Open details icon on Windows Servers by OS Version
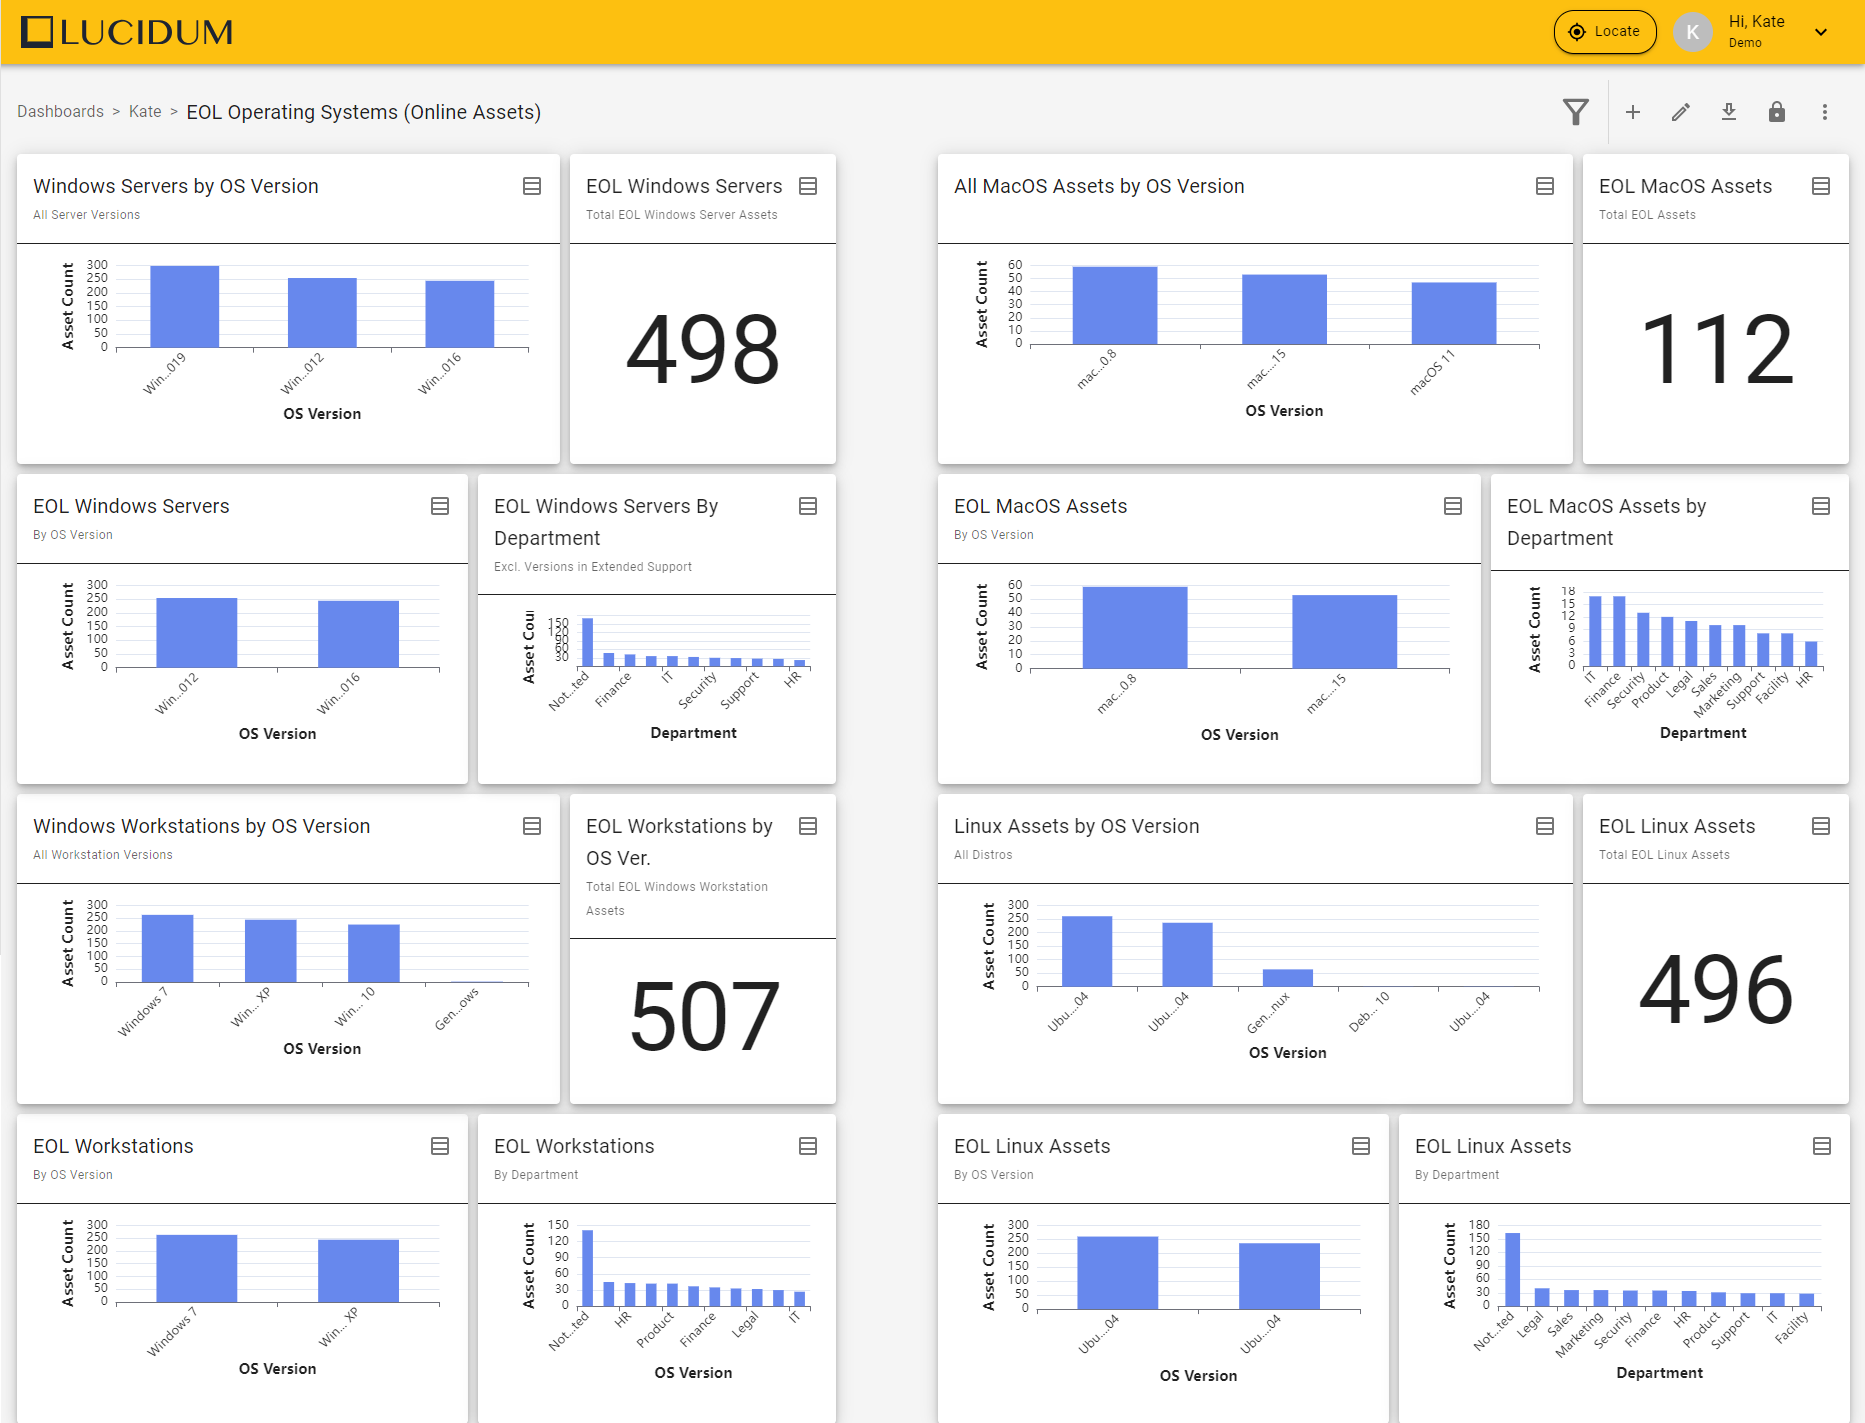This screenshot has width=1865, height=1423. click(532, 186)
